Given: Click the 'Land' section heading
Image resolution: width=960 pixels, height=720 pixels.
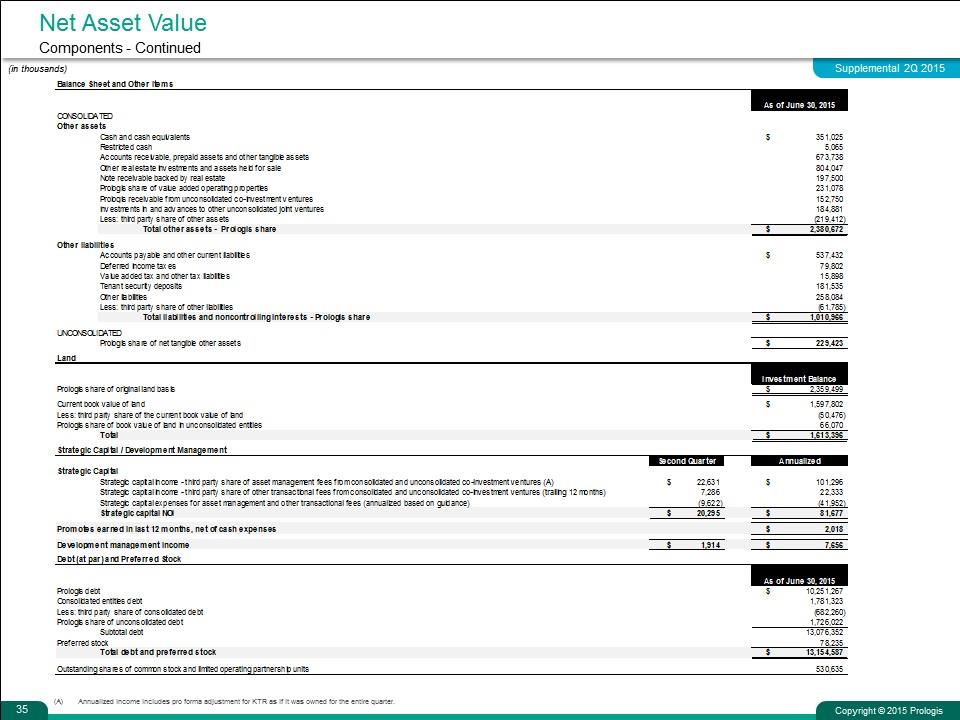Looking at the screenshot, I should tap(67, 358).
